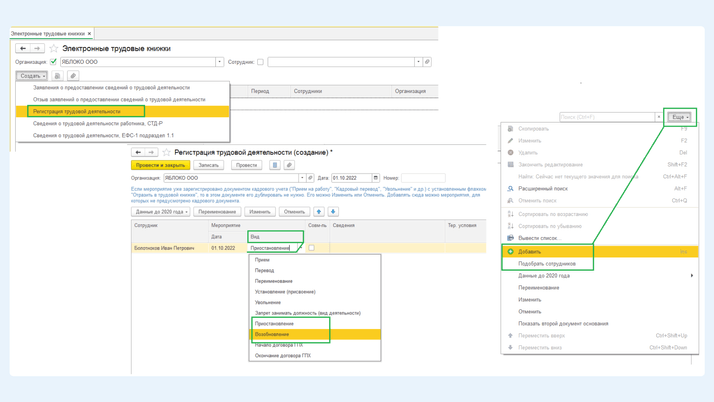Open the calendar picker for Дата field

(x=376, y=178)
